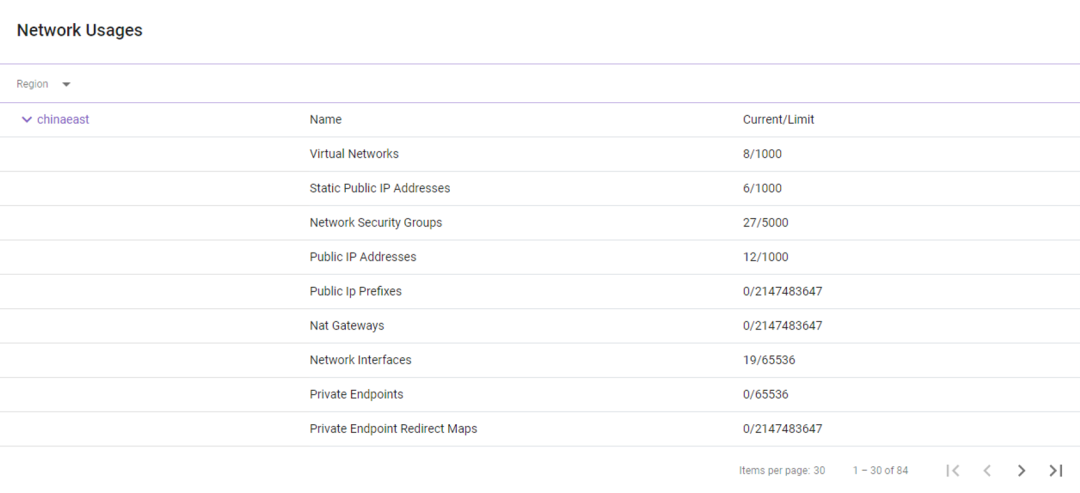Click the chinaeast region link
Screen dimensions: 1080x493
pyautogui.click(x=63, y=120)
